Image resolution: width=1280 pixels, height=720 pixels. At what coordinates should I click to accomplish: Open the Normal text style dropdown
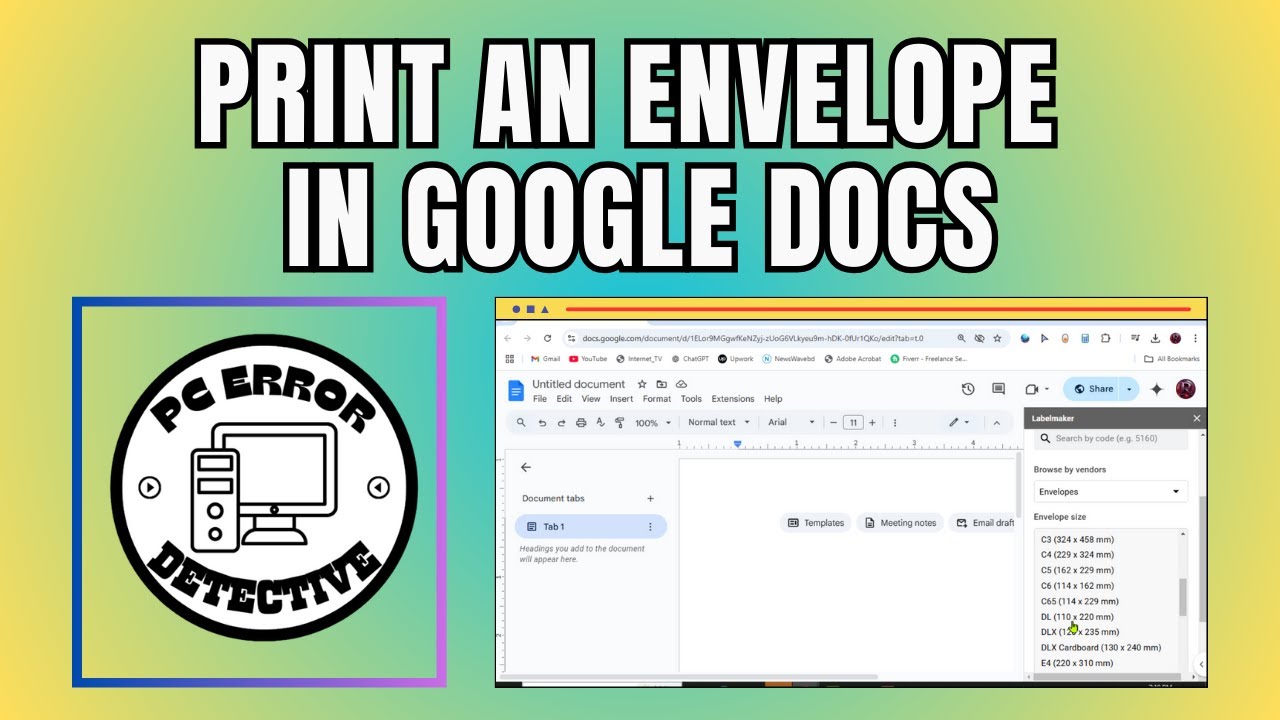pyautogui.click(x=719, y=423)
